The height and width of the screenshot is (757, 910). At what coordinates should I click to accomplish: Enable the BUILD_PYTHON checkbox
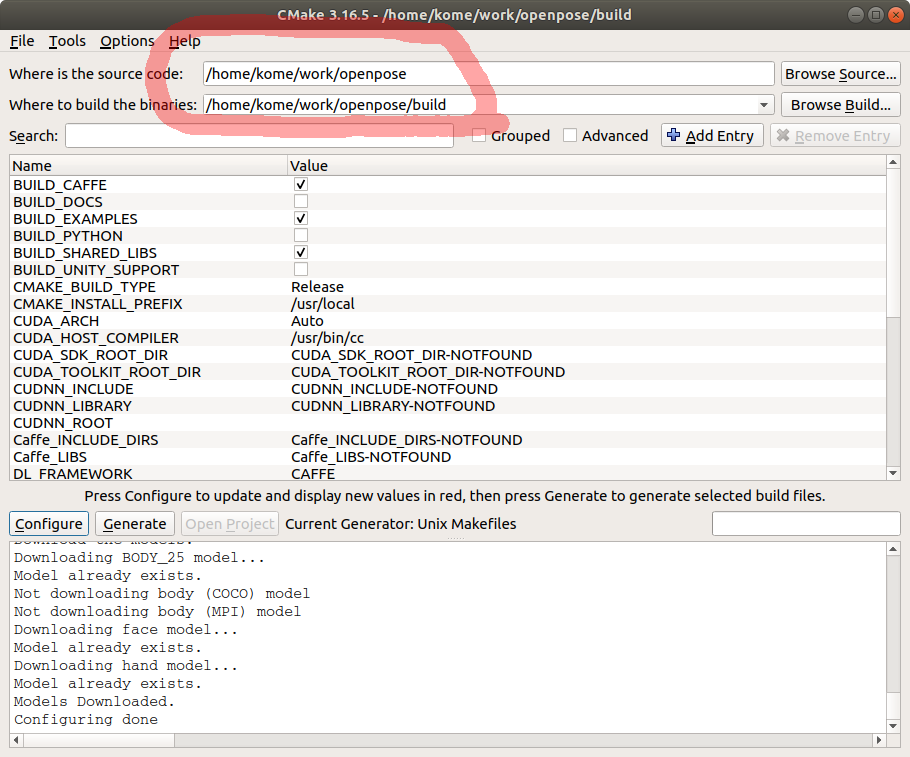pyautogui.click(x=300, y=235)
